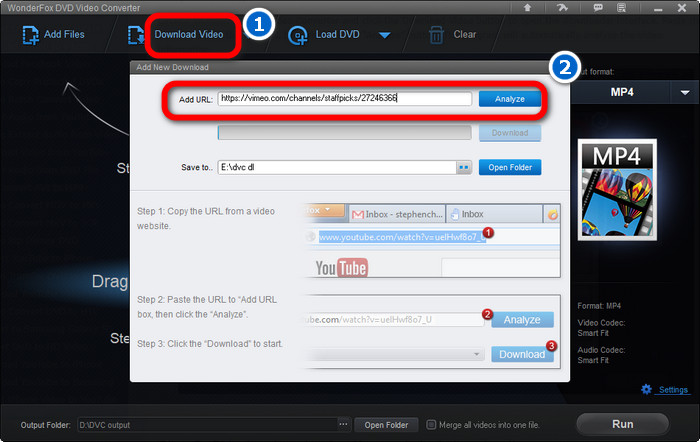The width and height of the screenshot is (700, 442).
Task: Click the Download Video arrow icon
Action: pos(136,35)
